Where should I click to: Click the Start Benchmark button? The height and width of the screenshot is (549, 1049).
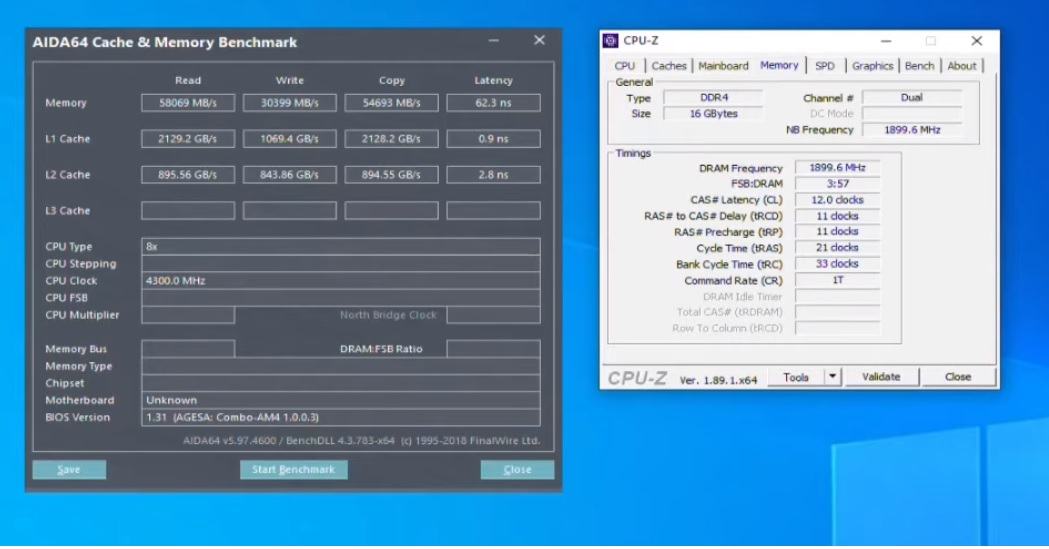pyautogui.click(x=293, y=469)
